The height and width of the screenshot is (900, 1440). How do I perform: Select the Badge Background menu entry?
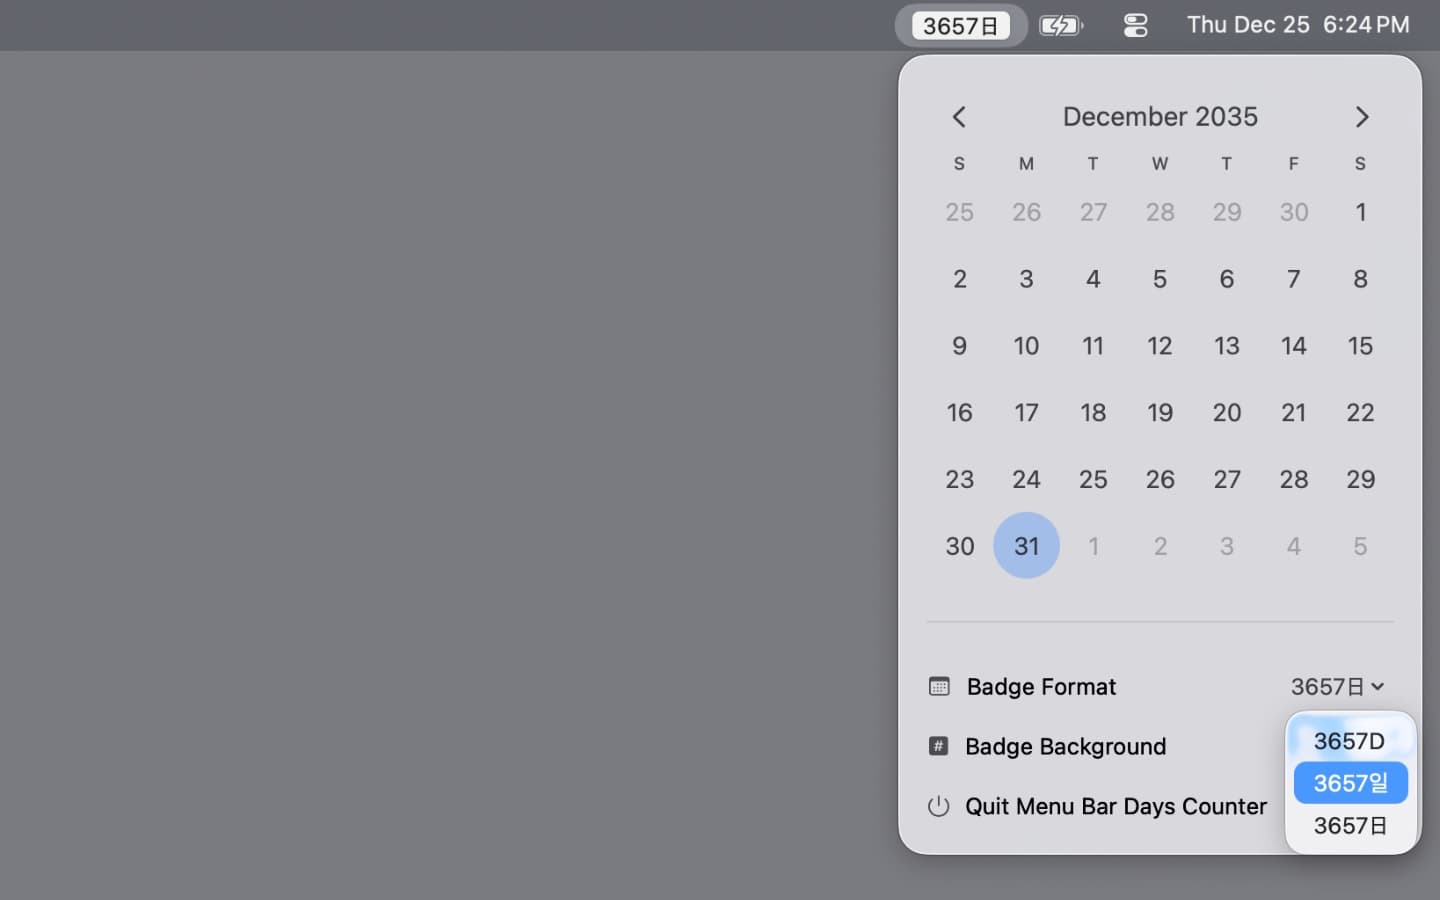[x=1066, y=746]
